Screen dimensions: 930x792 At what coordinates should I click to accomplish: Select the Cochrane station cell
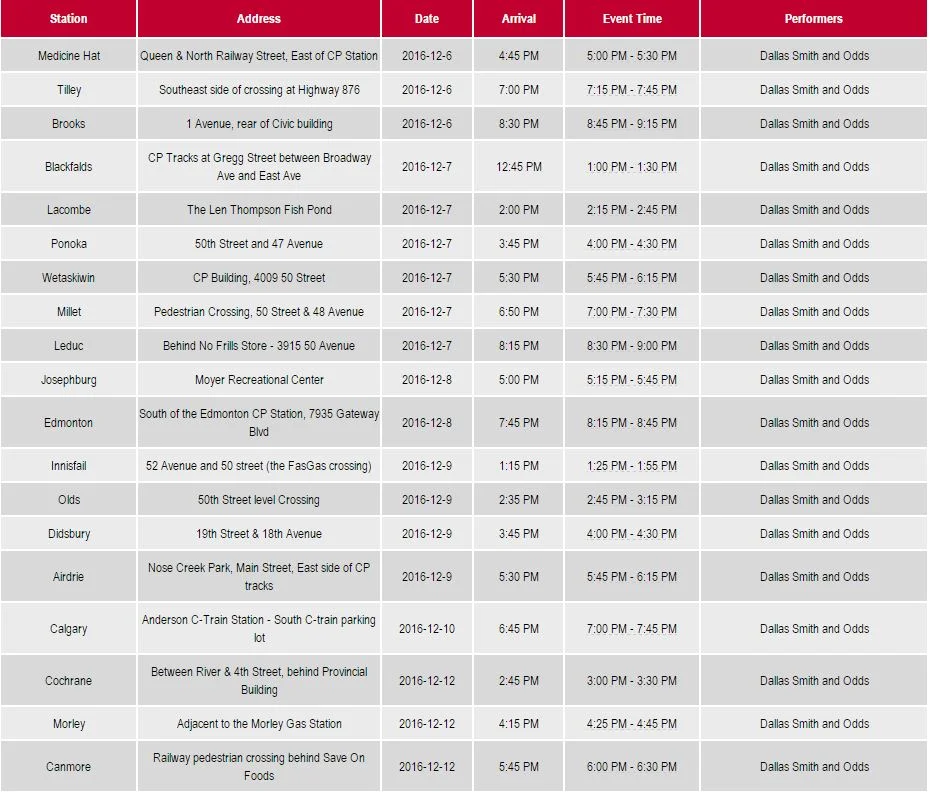pos(69,680)
